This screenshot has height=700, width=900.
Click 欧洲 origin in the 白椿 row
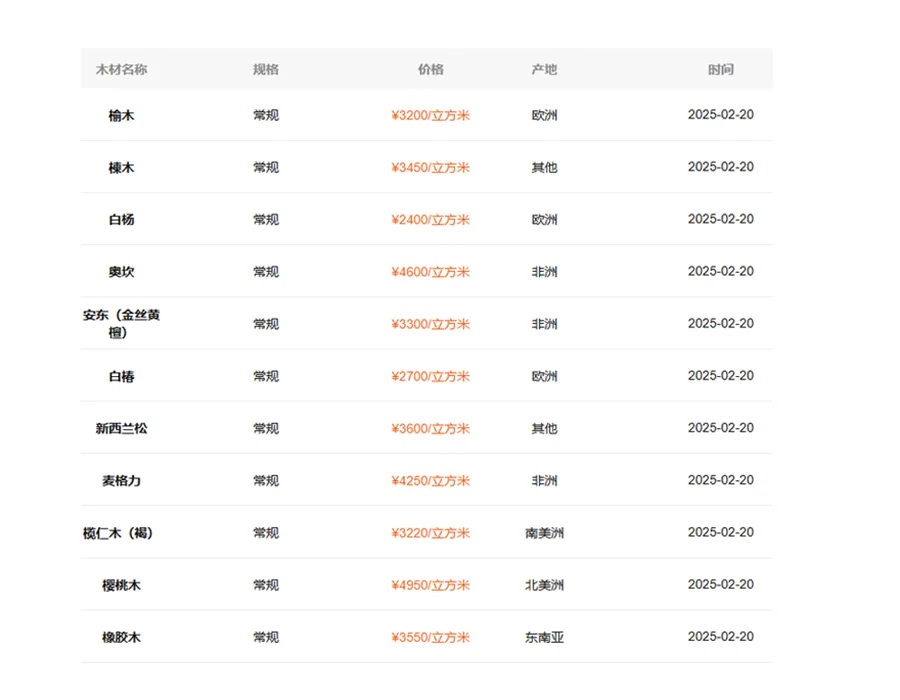click(544, 376)
